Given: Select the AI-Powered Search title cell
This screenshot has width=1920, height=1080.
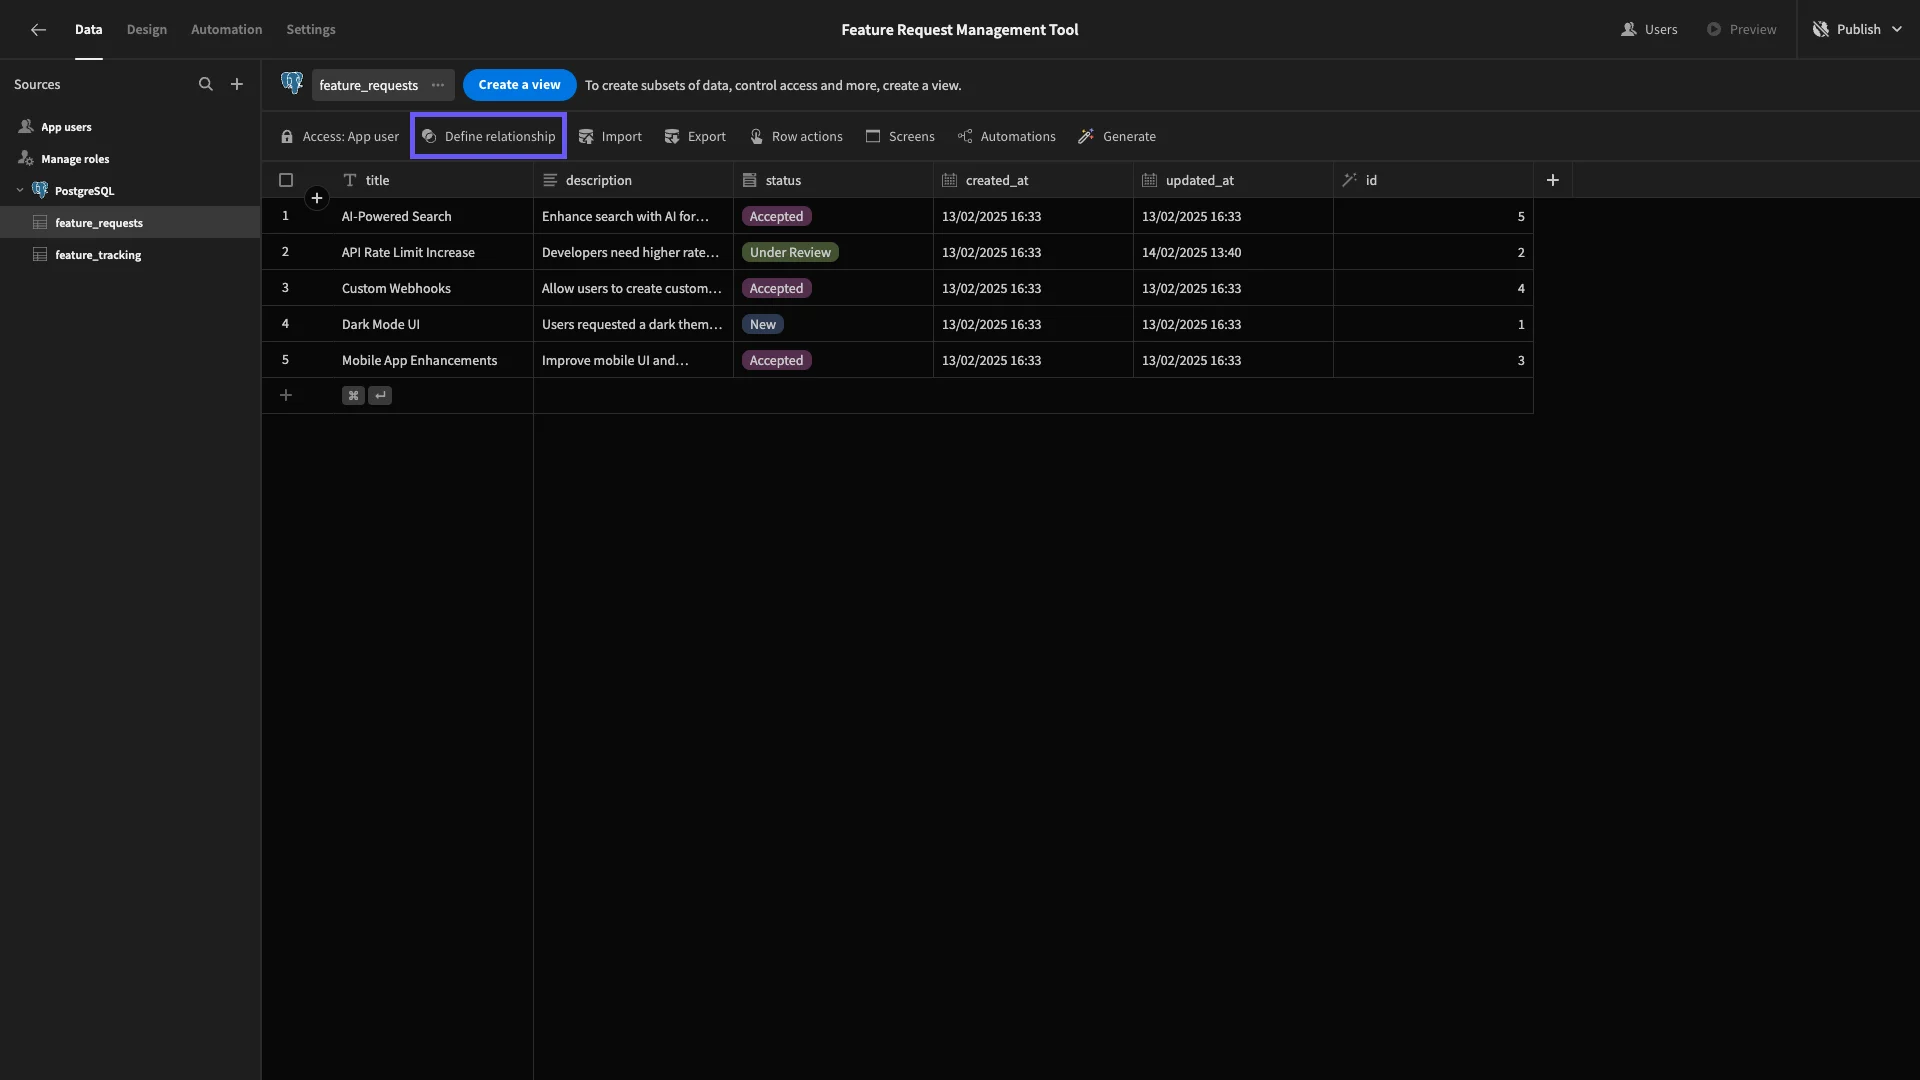Looking at the screenshot, I should click(x=433, y=216).
